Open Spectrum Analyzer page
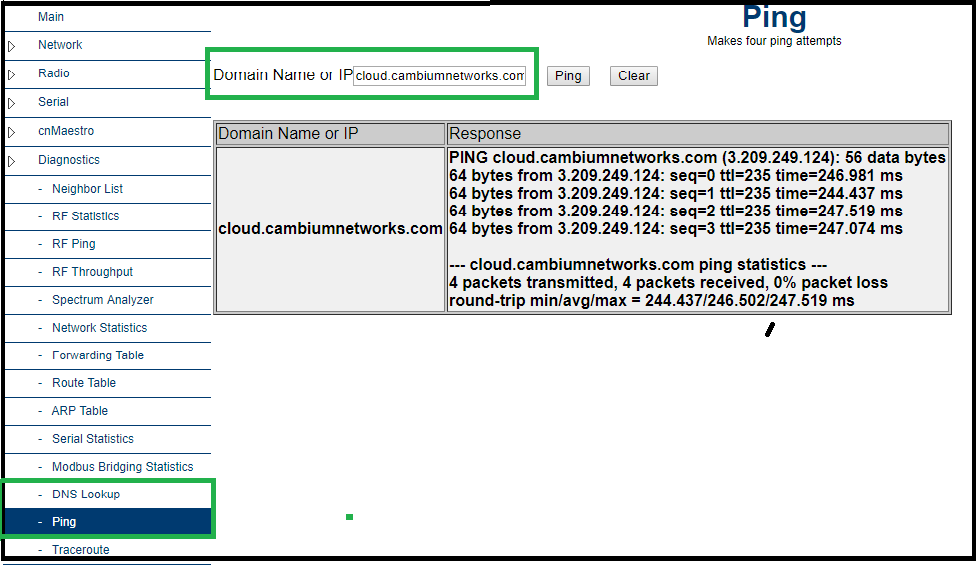Viewport: 976px width, 569px height. click(103, 299)
